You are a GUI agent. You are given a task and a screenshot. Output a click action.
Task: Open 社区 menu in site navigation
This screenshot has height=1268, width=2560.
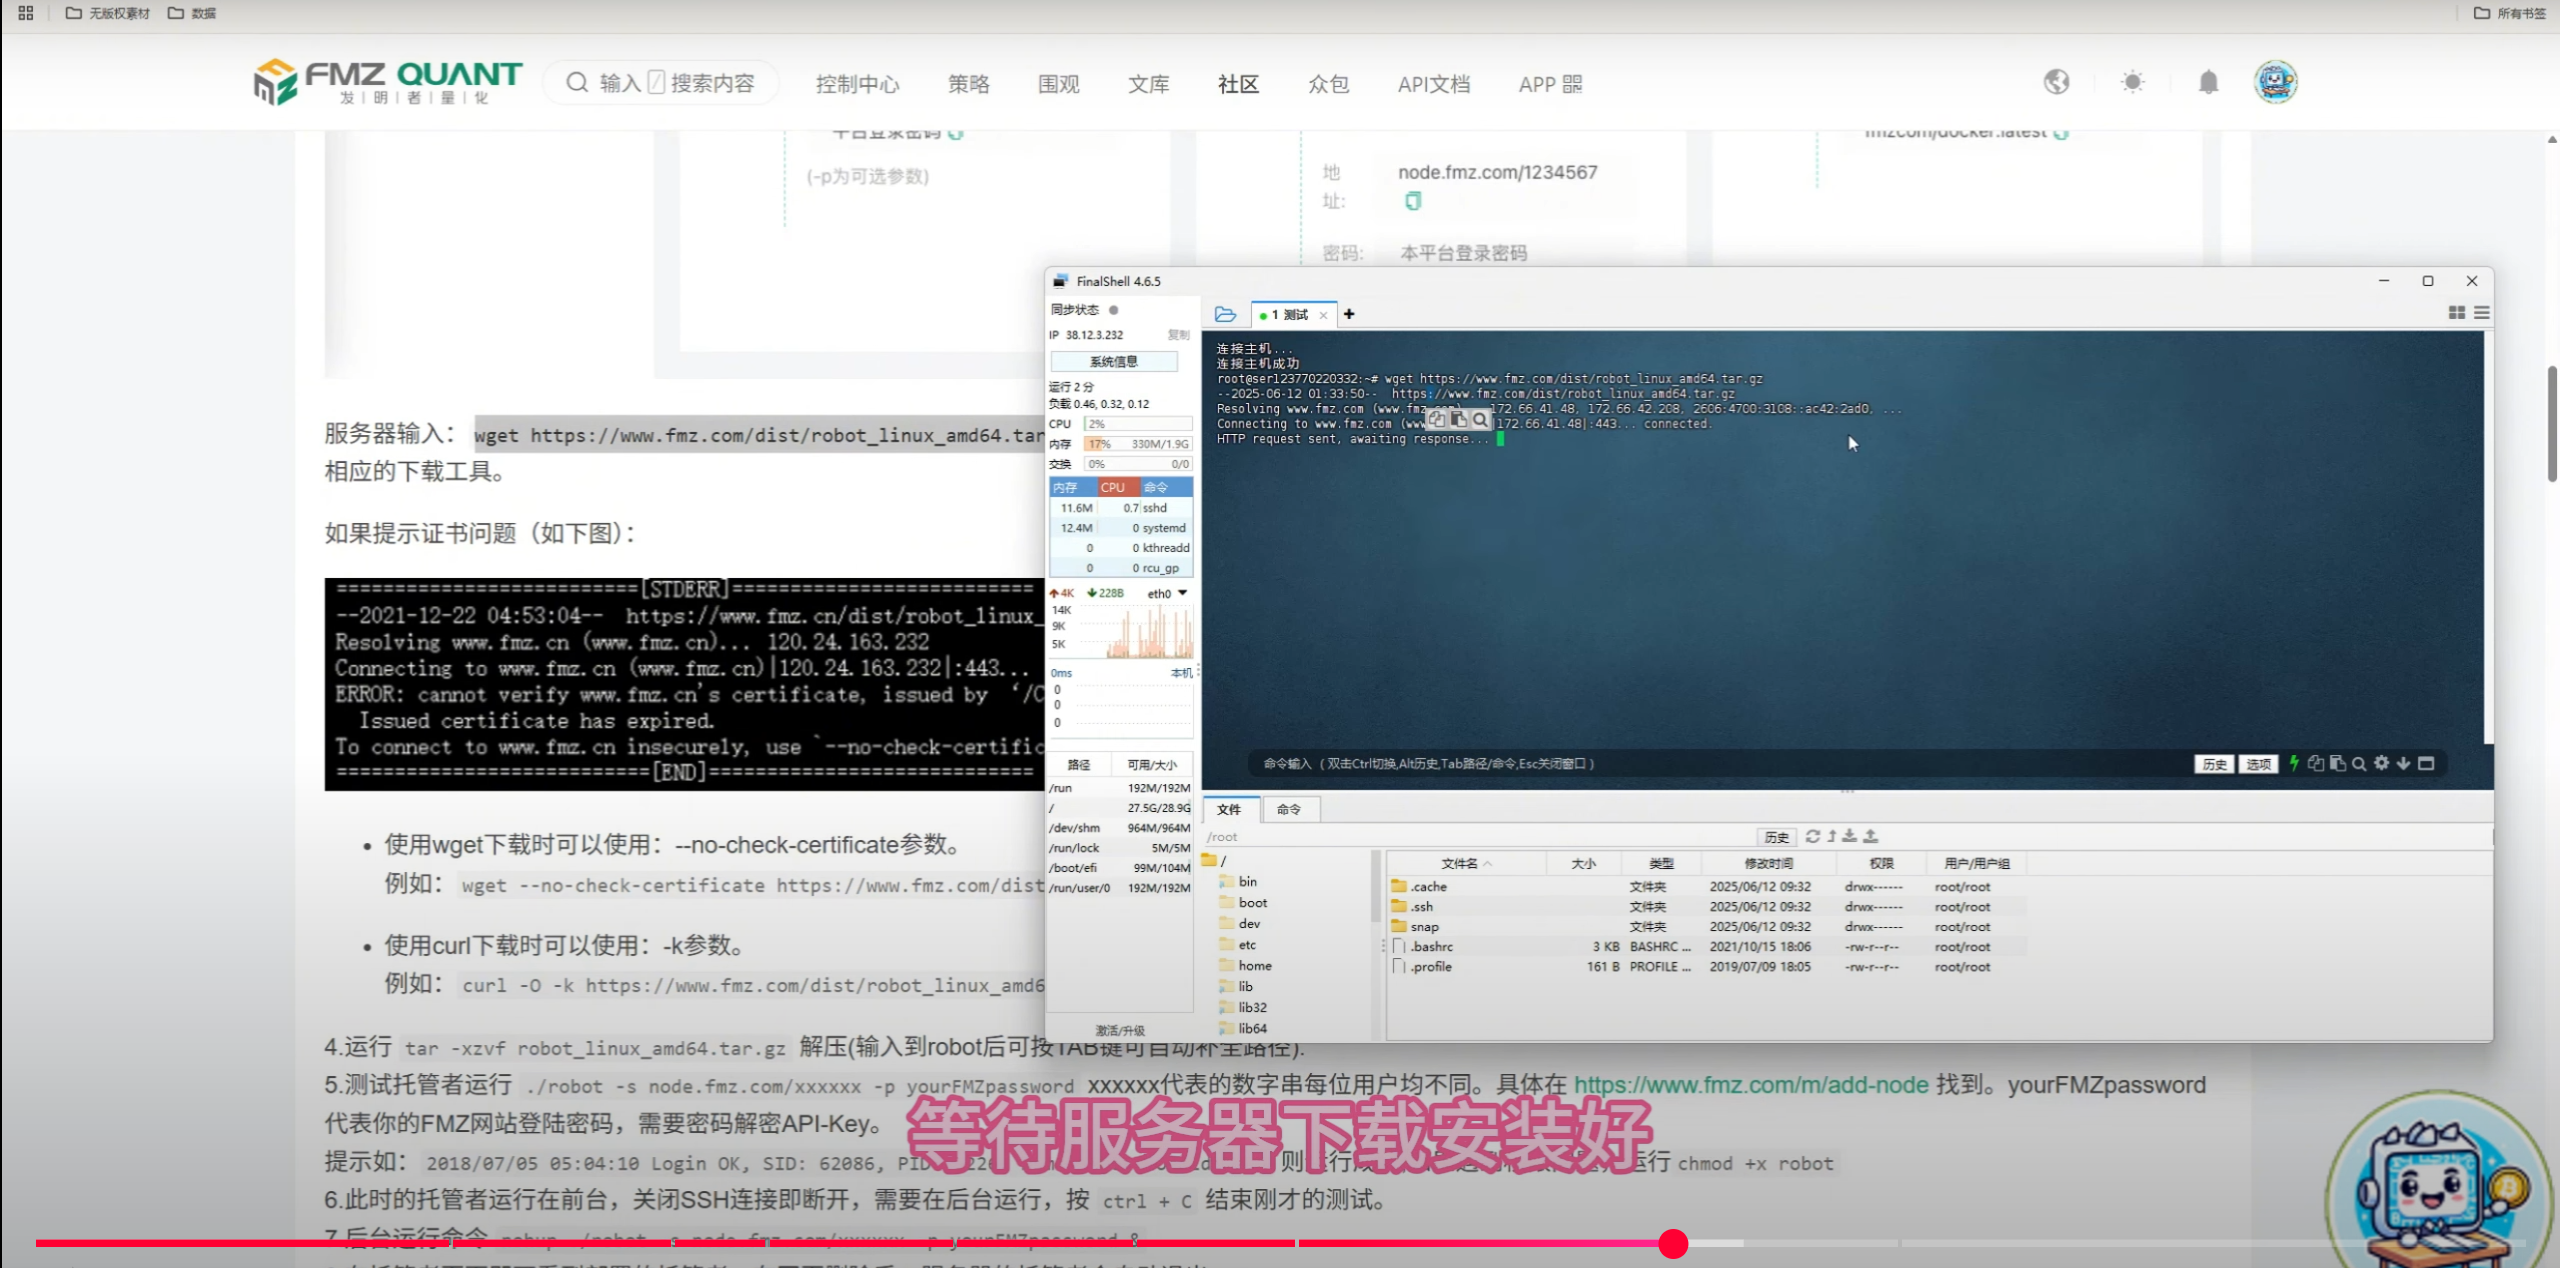[x=1238, y=84]
